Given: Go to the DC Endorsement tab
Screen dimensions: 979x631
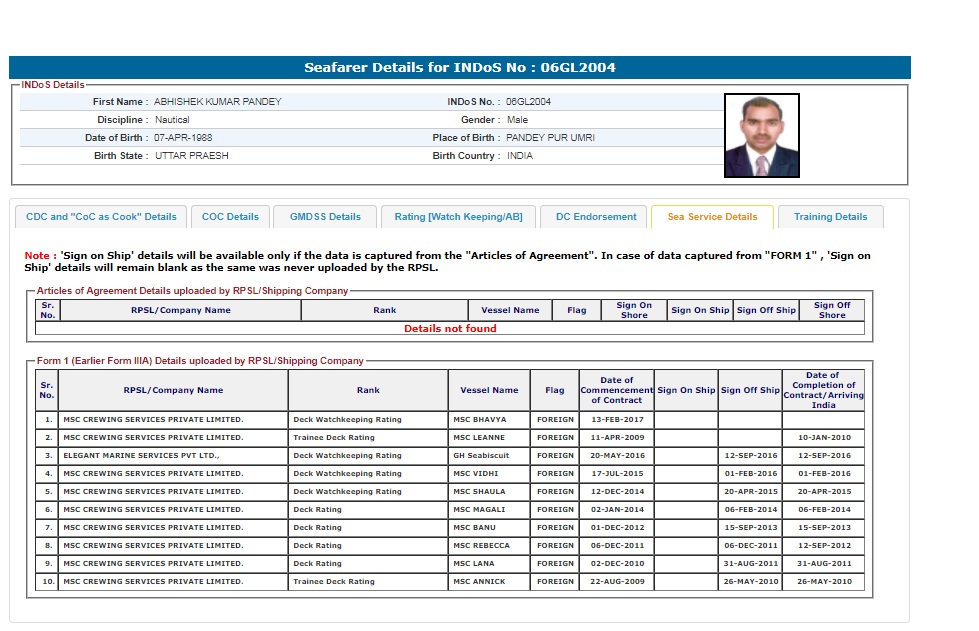Looking at the screenshot, I should [x=596, y=217].
